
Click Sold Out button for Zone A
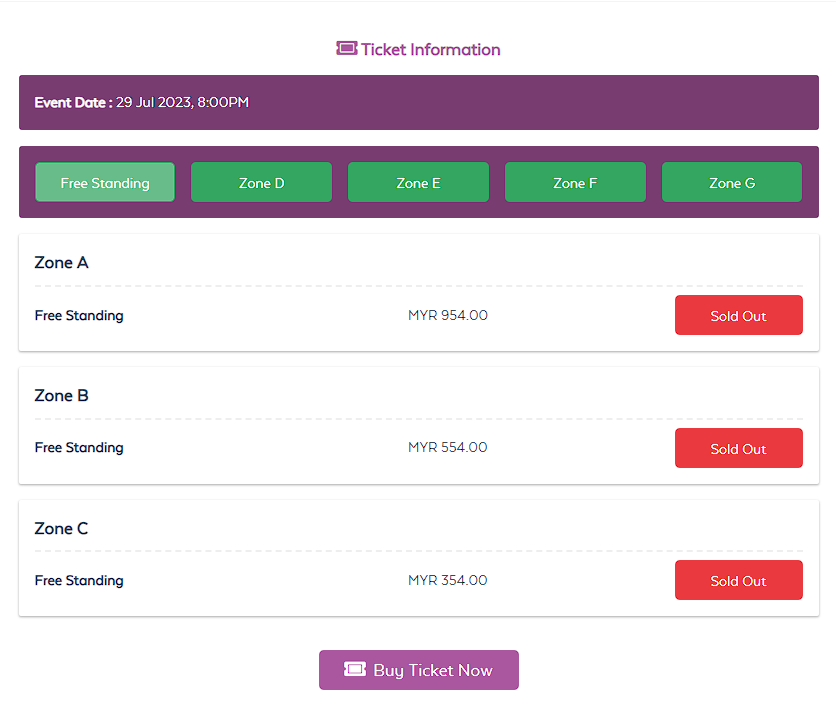(x=738, y=315)
